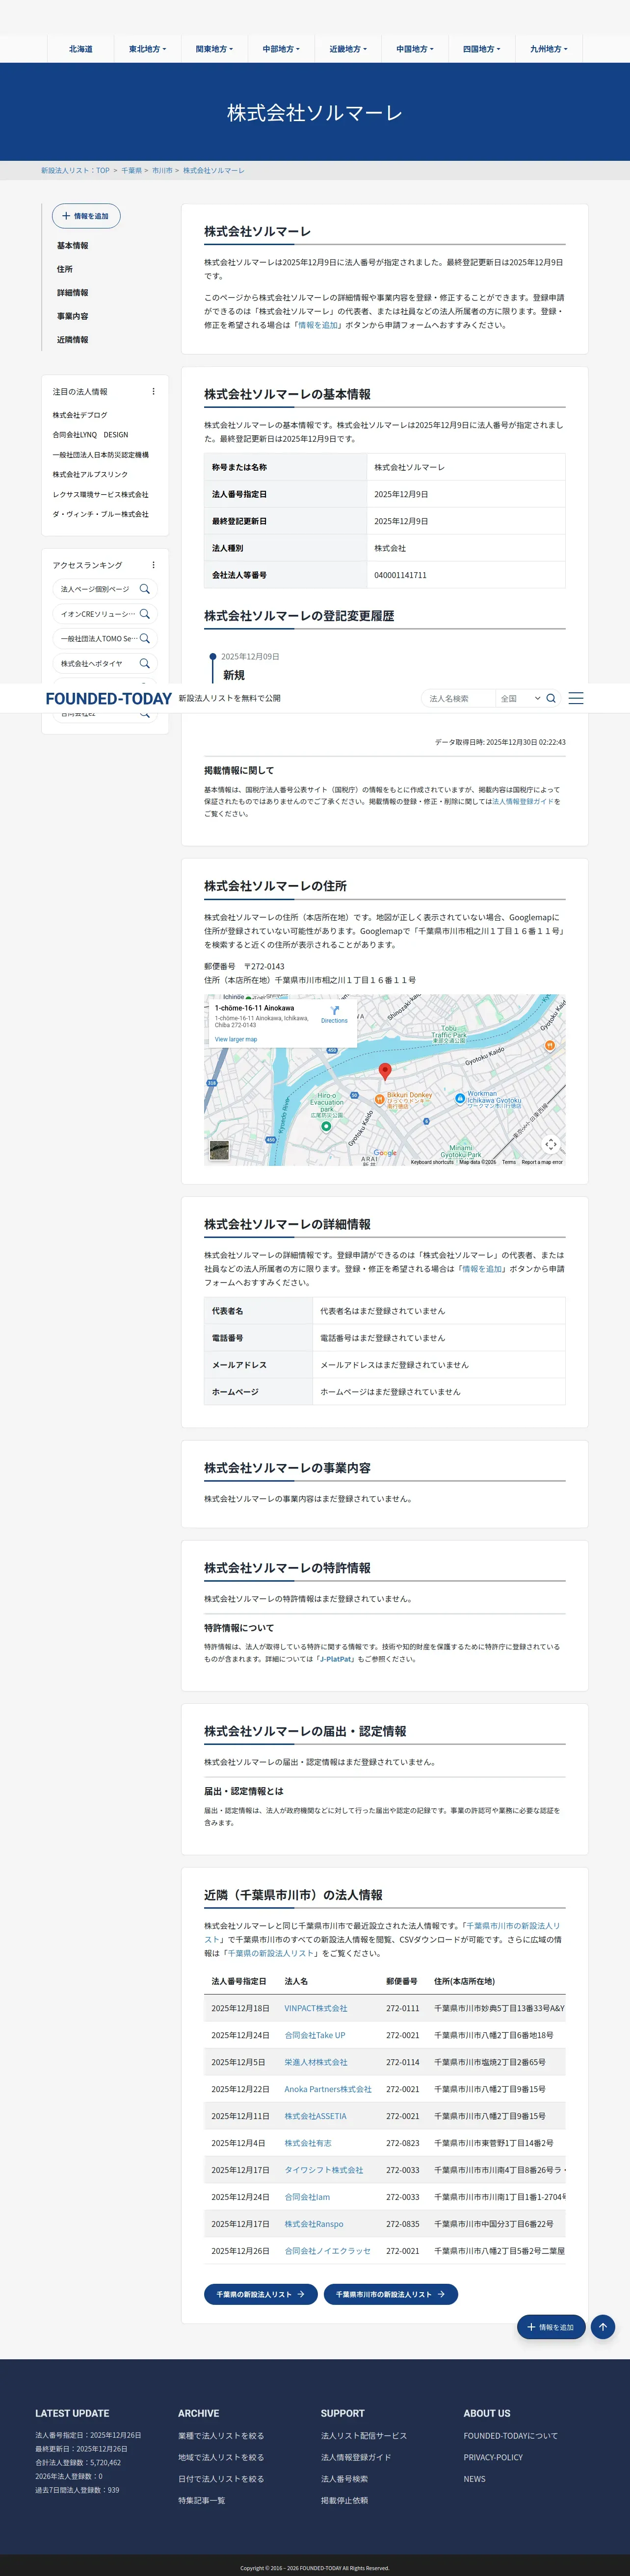Jump to 事業内容 section in sidebar
Image resolution: width=630 pixels, height=2576 pixels.
coord(72,316)
